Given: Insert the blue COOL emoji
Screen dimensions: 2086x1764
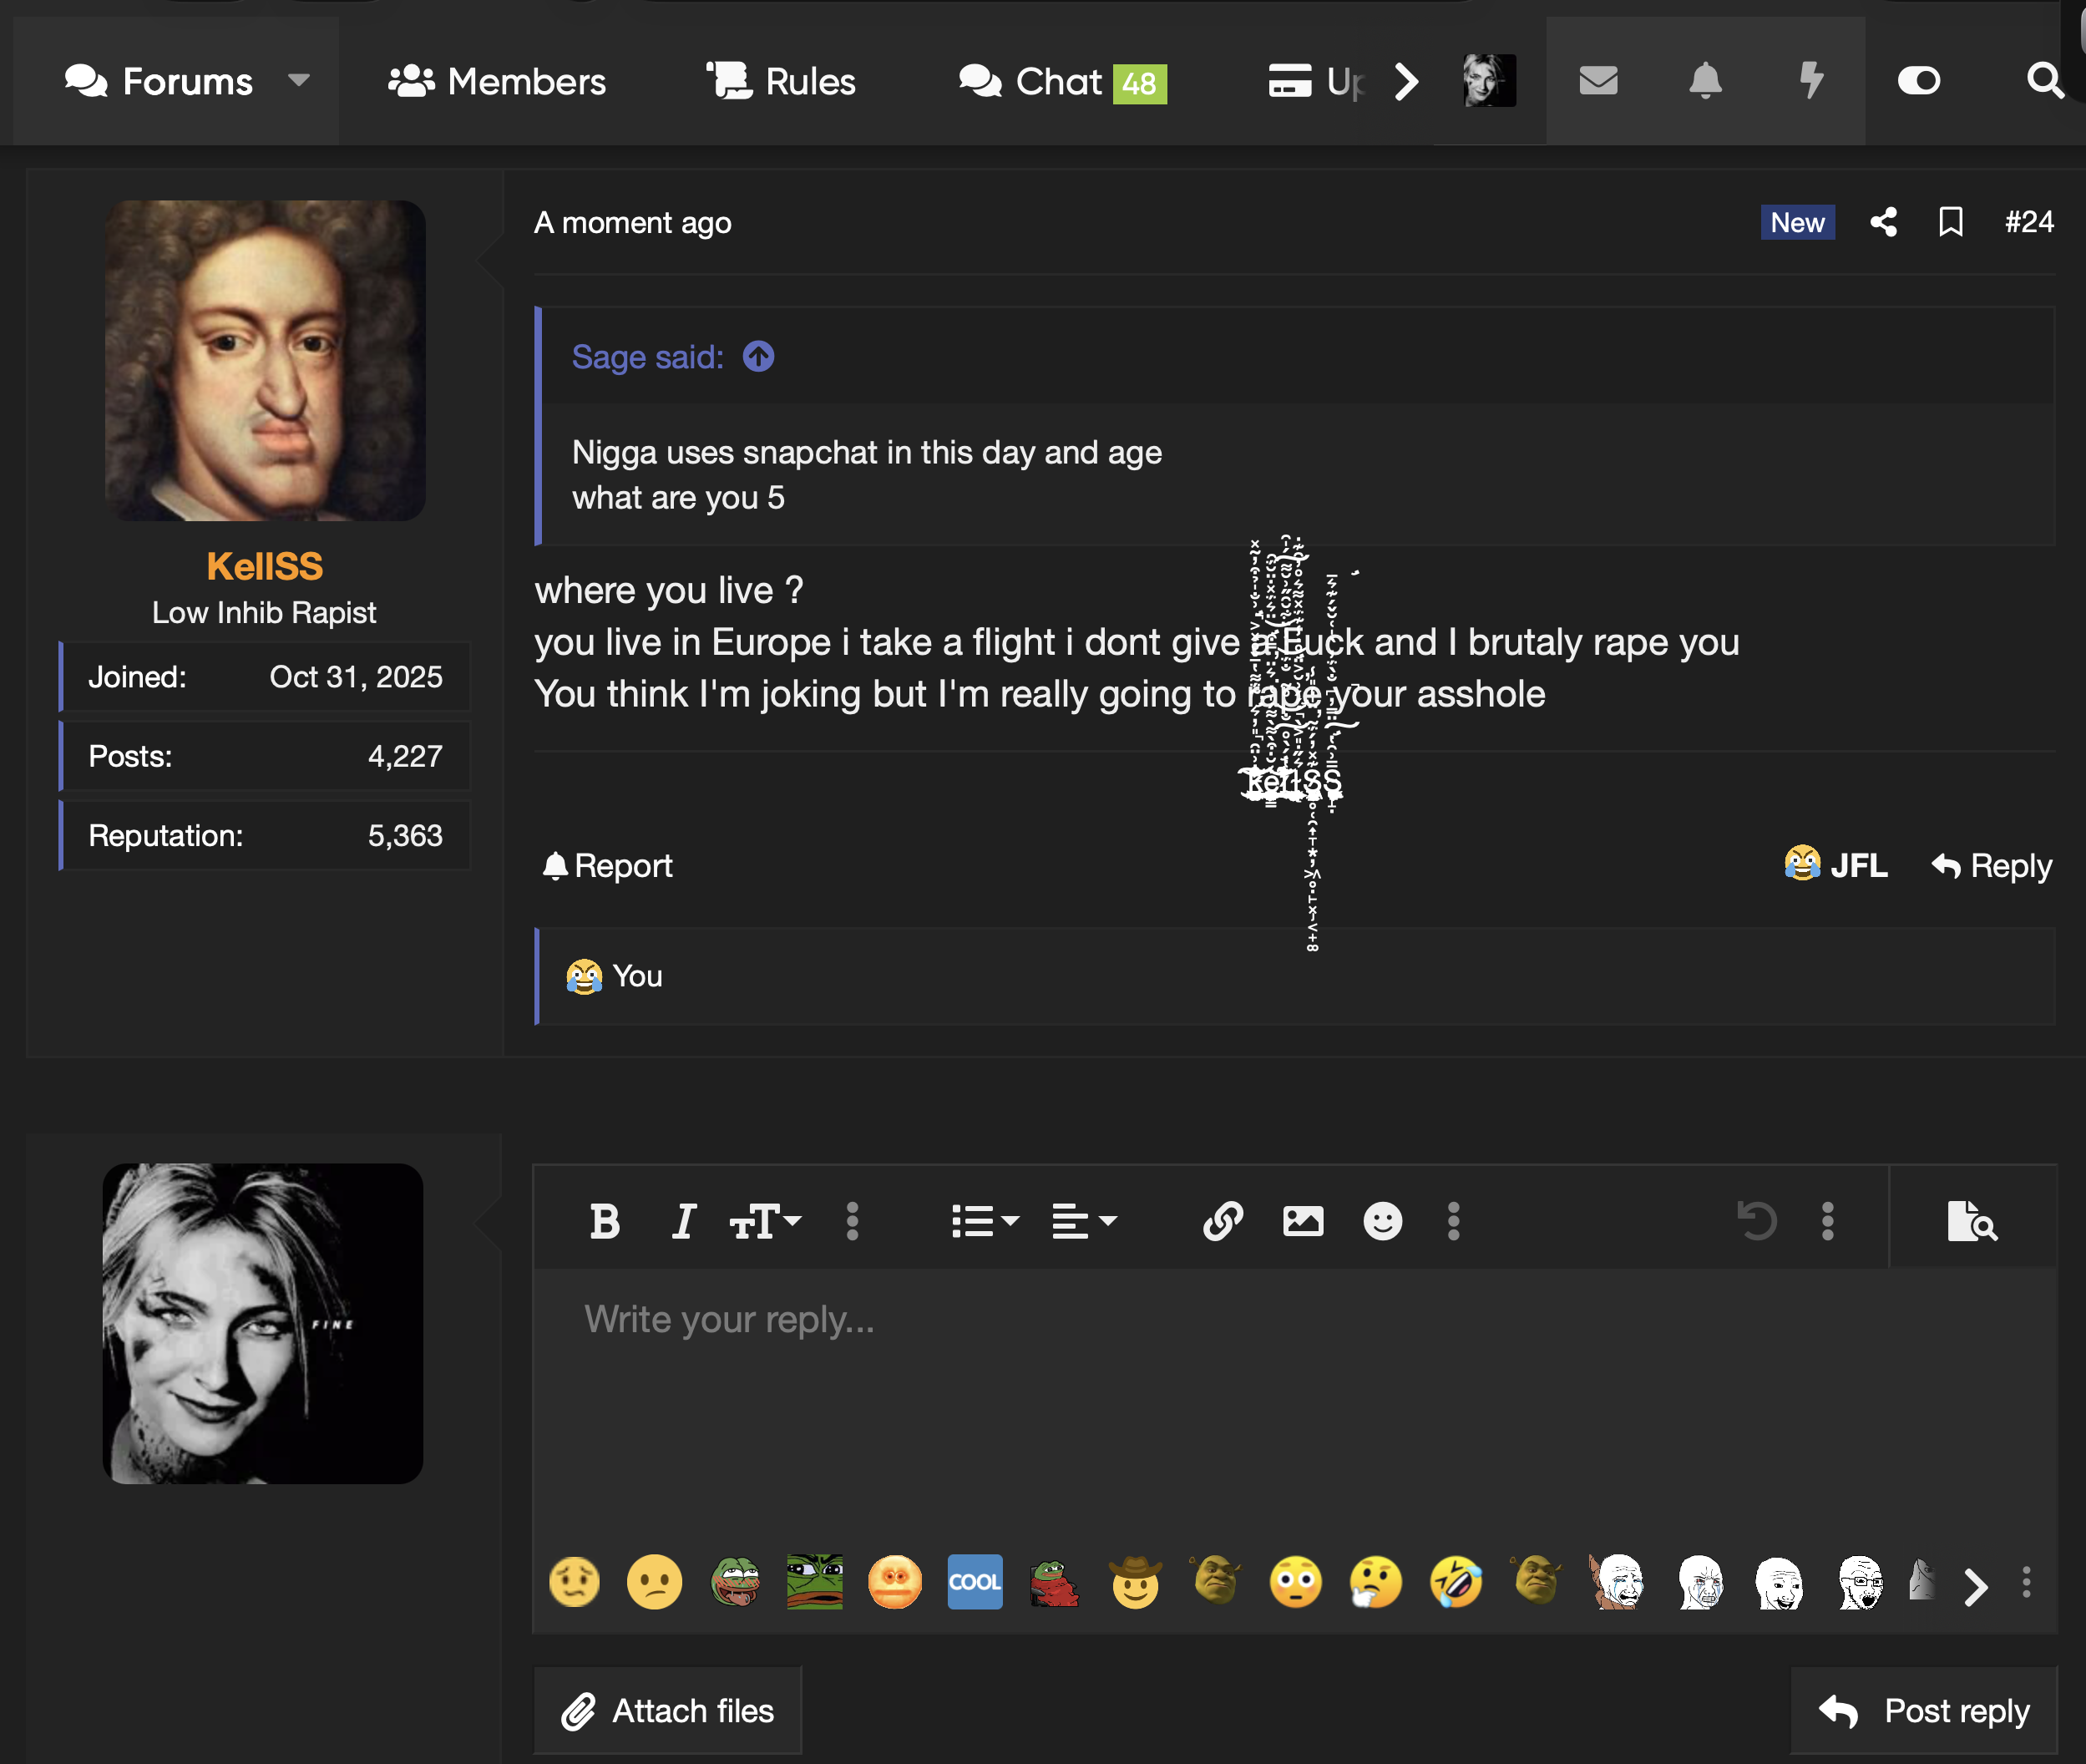Looking at the screenshot, I should tap(975, 1582).
